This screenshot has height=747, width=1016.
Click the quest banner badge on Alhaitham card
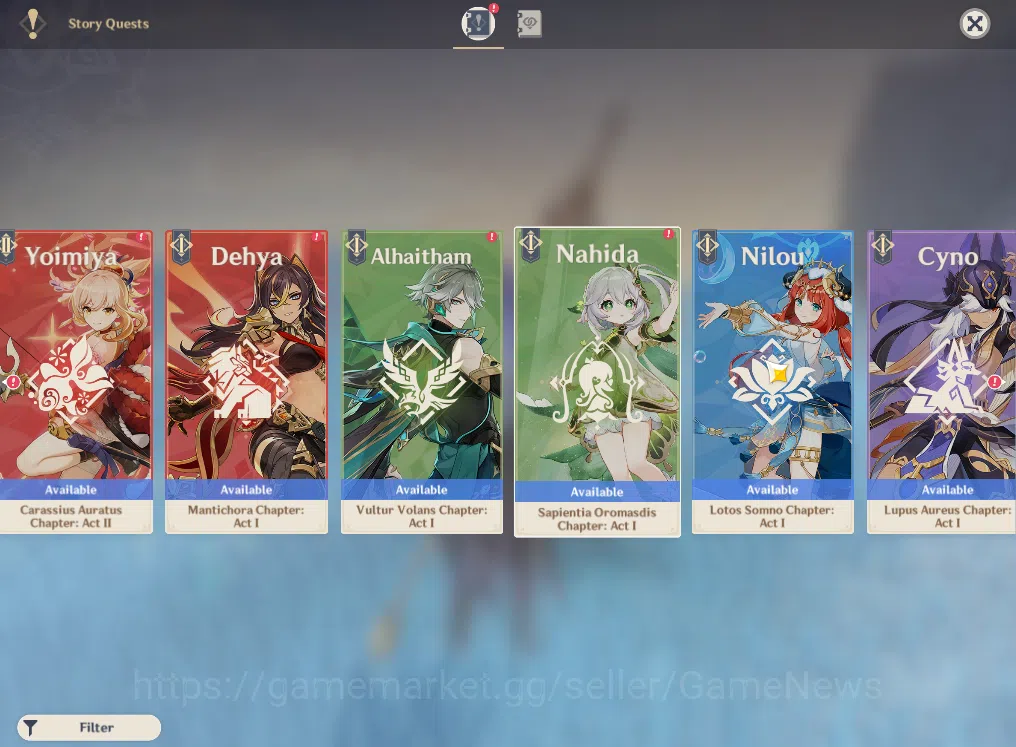tap(356, 247)
